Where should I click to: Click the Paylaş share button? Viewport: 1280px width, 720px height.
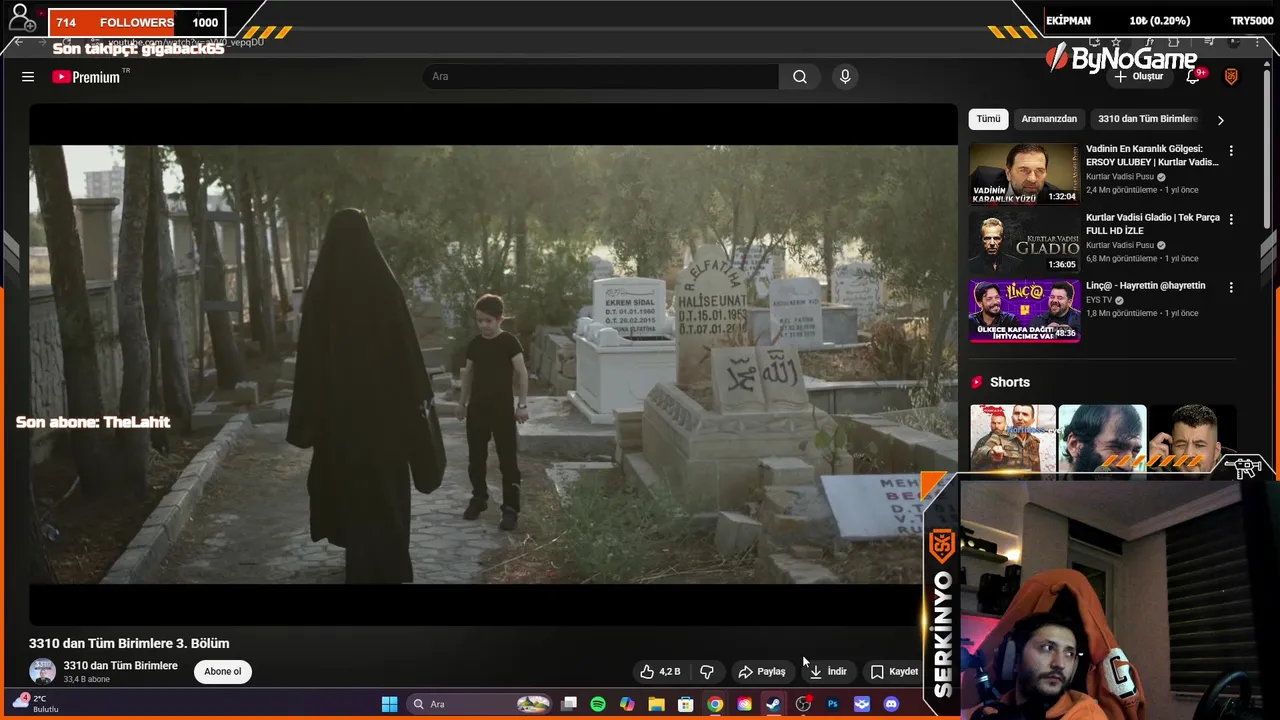coord(761,672)
